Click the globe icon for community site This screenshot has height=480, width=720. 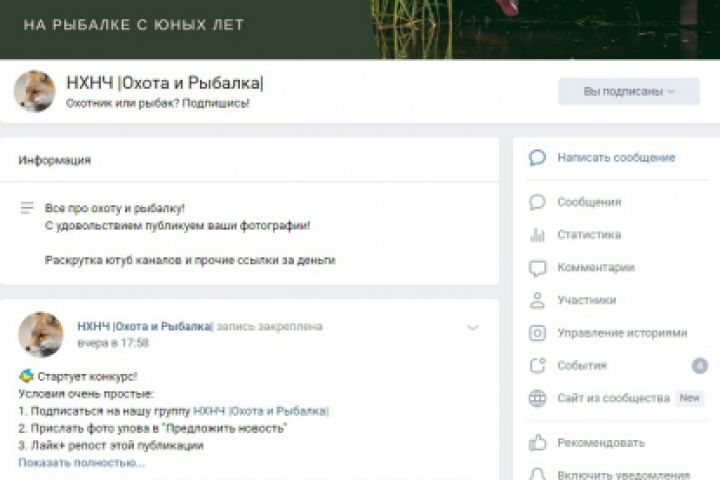point(537,398)
